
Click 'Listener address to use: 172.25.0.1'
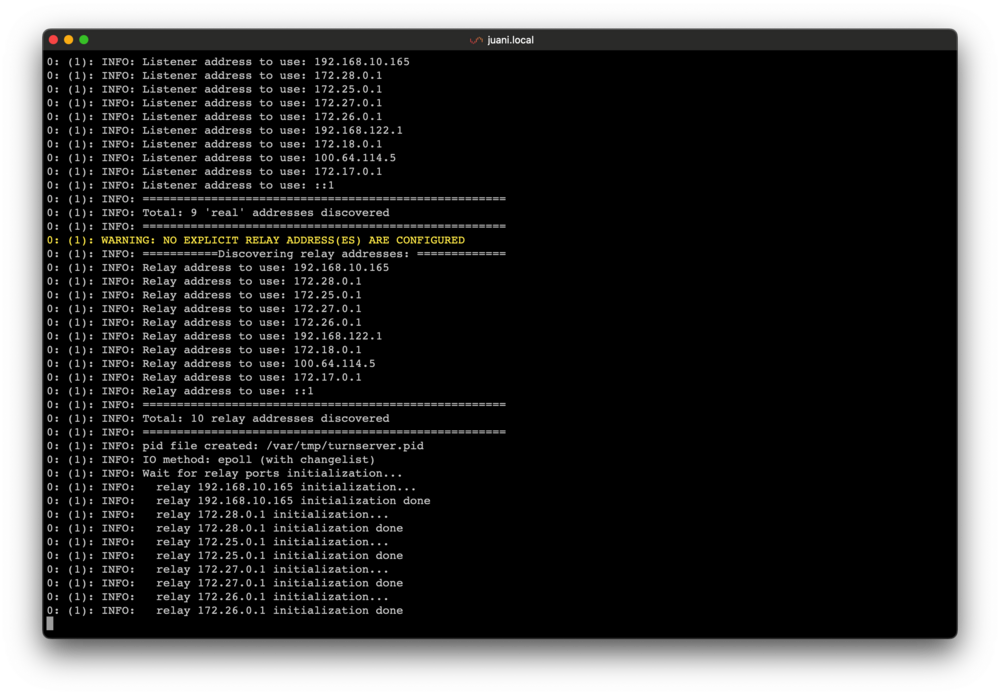tap(262, 89)
